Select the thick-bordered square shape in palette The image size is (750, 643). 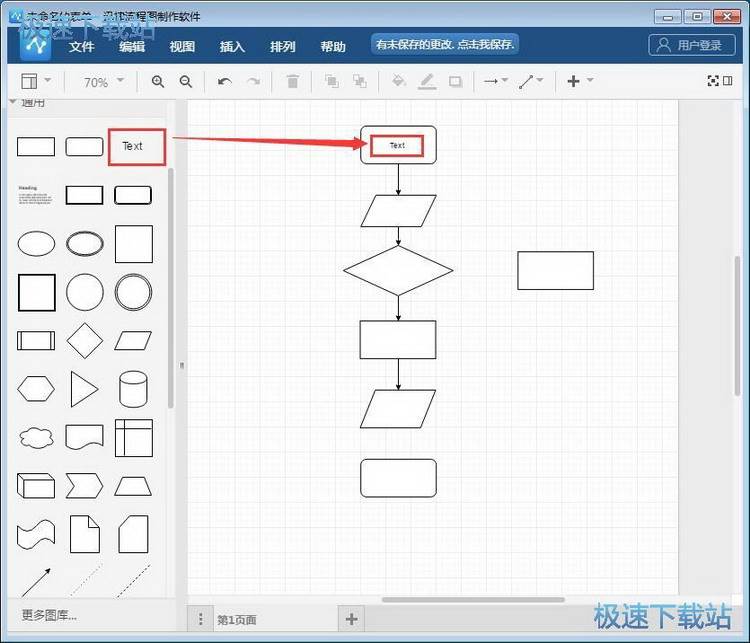coord(37,292)
